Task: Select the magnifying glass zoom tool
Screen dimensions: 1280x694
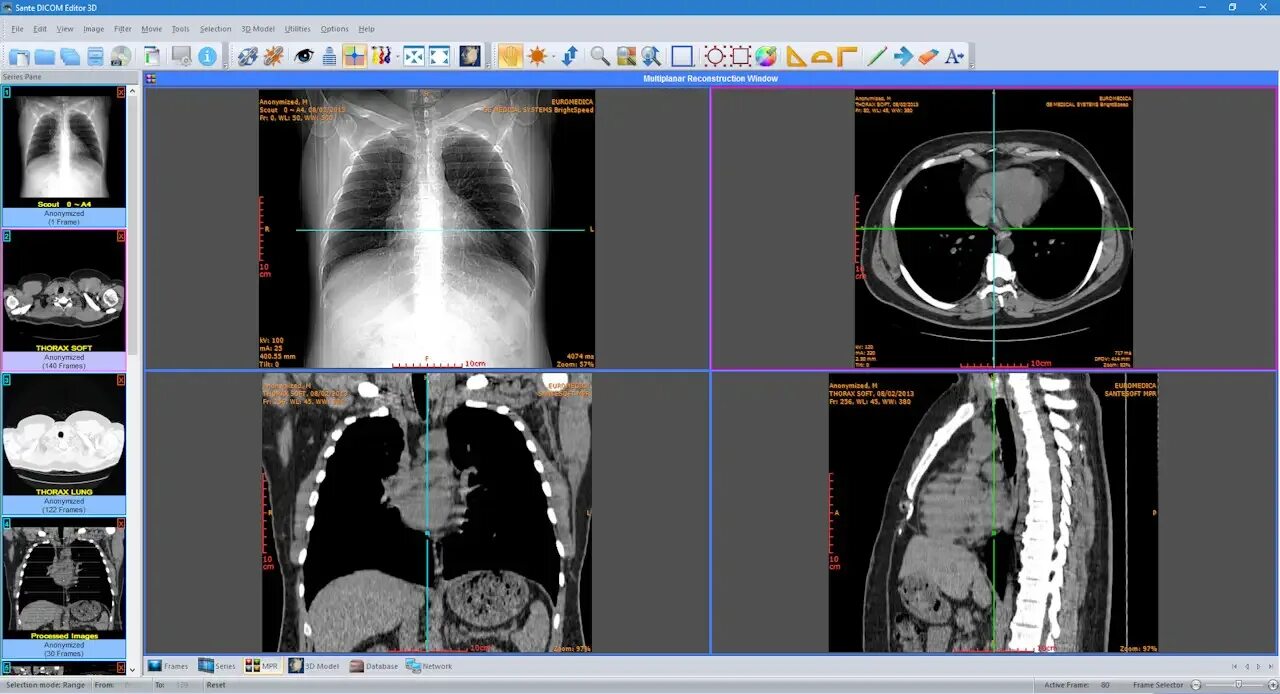Action: (x=600, y=56)
